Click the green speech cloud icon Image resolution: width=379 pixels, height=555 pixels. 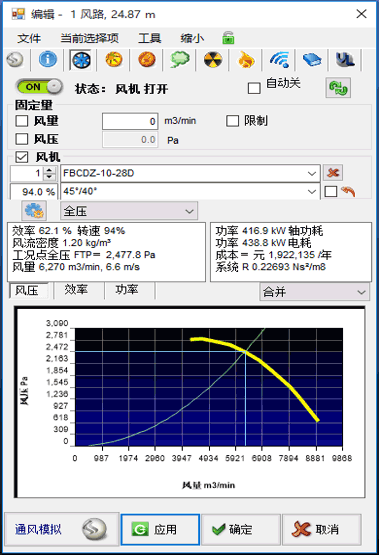[x=180, y=59]
